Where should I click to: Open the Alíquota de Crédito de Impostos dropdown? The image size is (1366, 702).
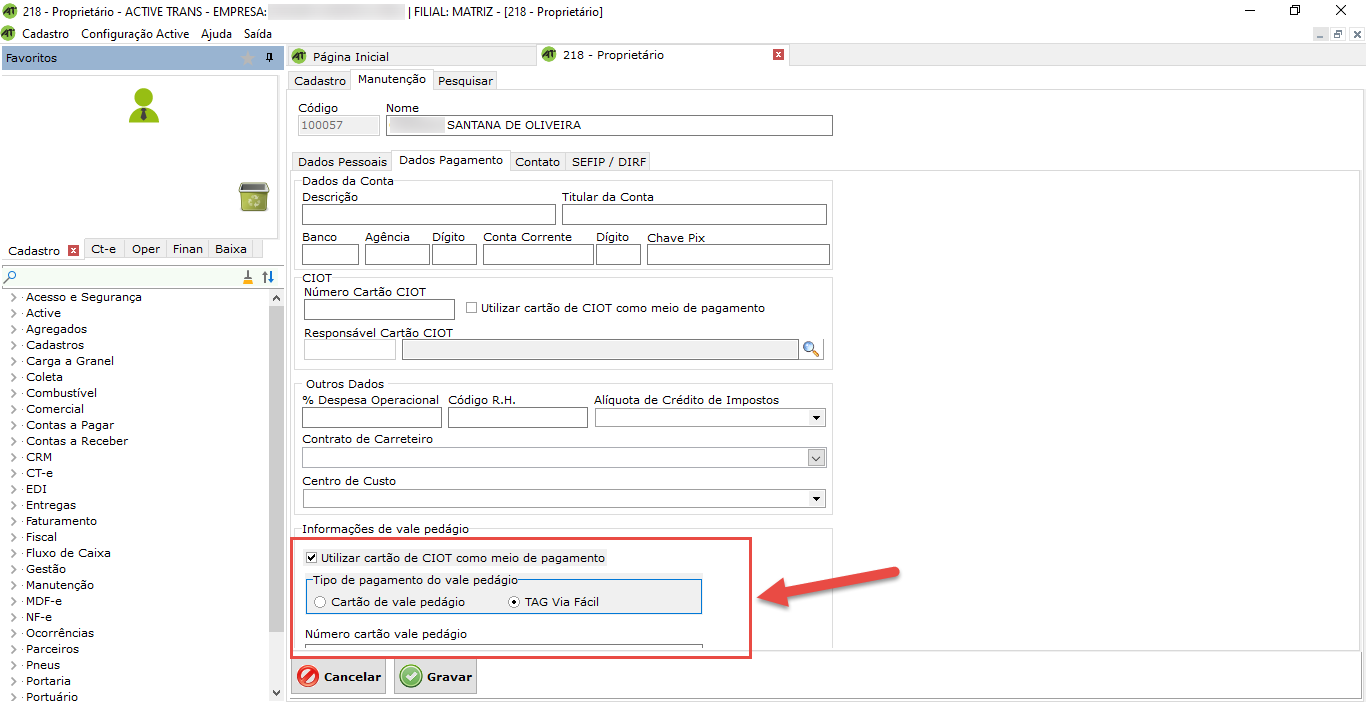tap(817, 418)
